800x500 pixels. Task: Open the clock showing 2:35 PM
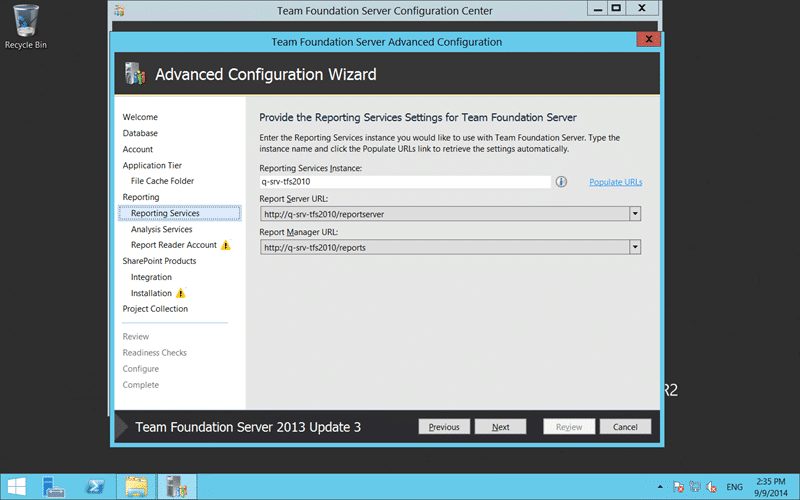coord(771,487)
